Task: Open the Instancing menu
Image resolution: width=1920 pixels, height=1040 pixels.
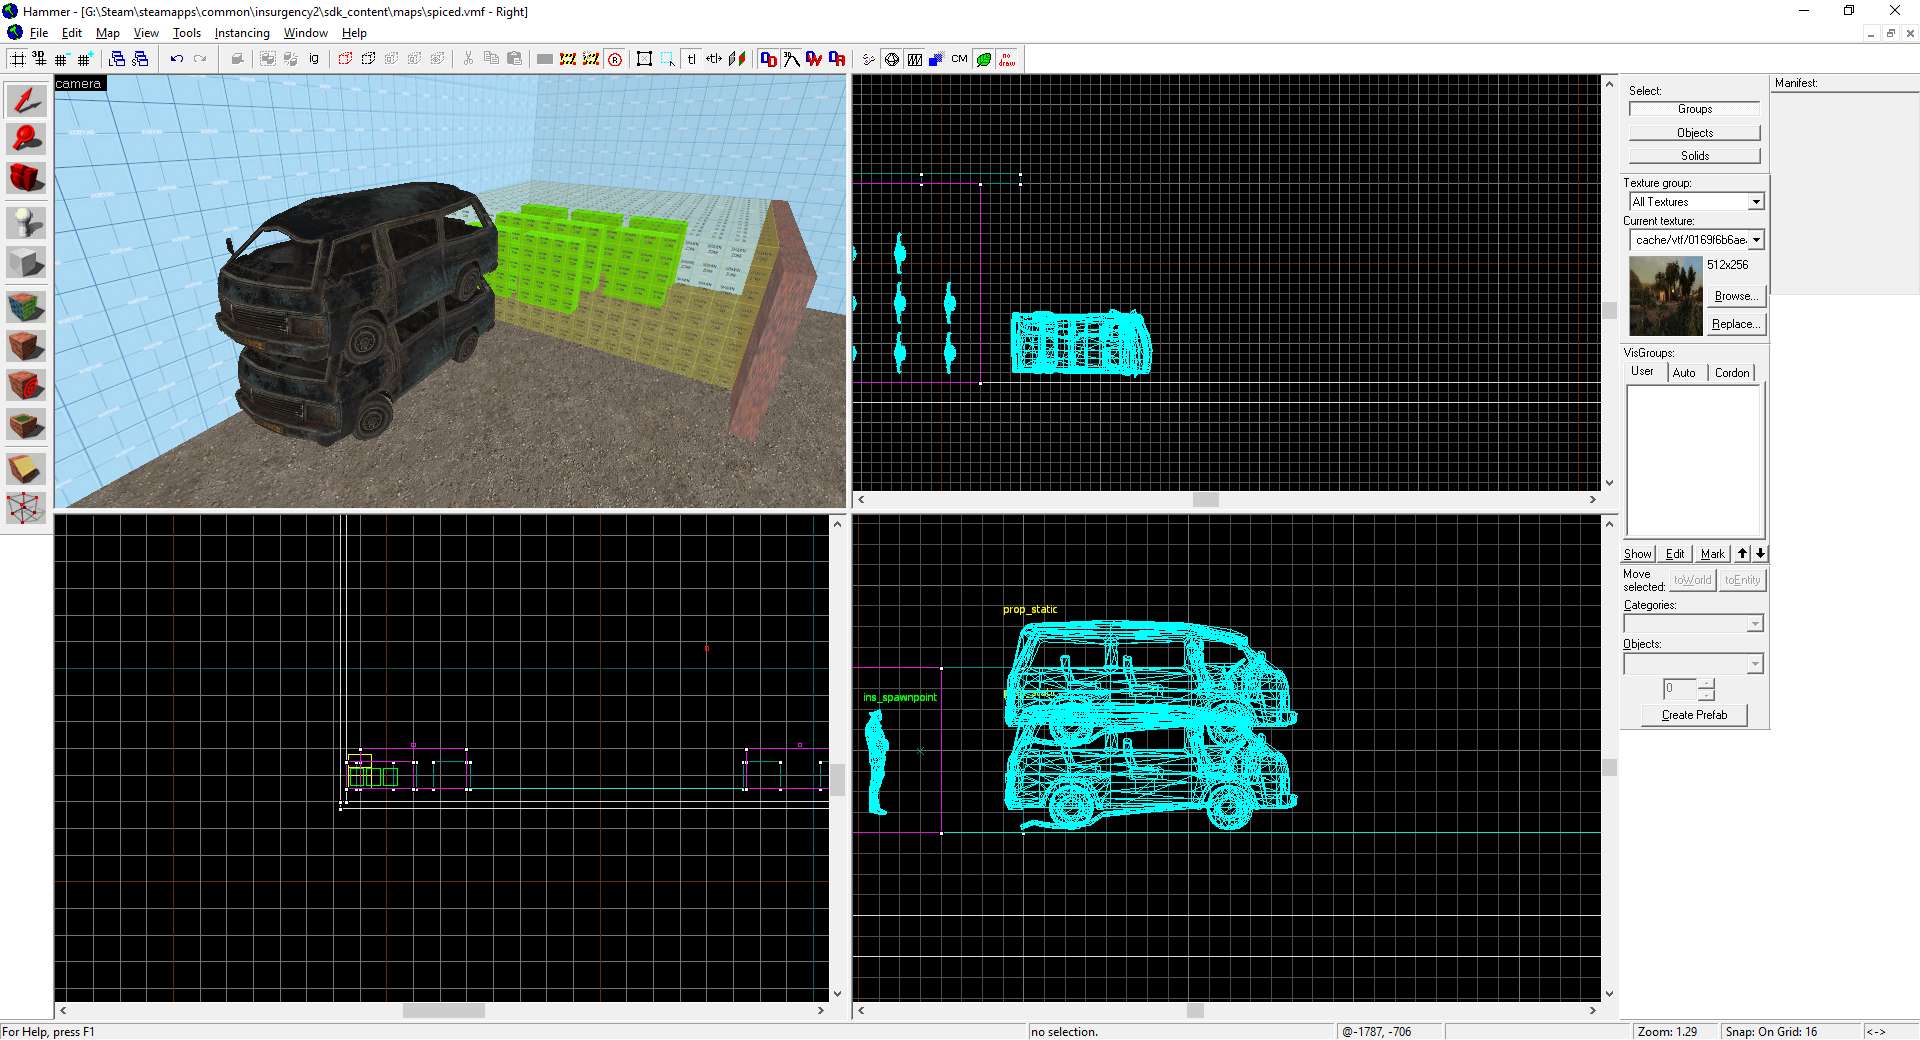Action: coord(242,33)
